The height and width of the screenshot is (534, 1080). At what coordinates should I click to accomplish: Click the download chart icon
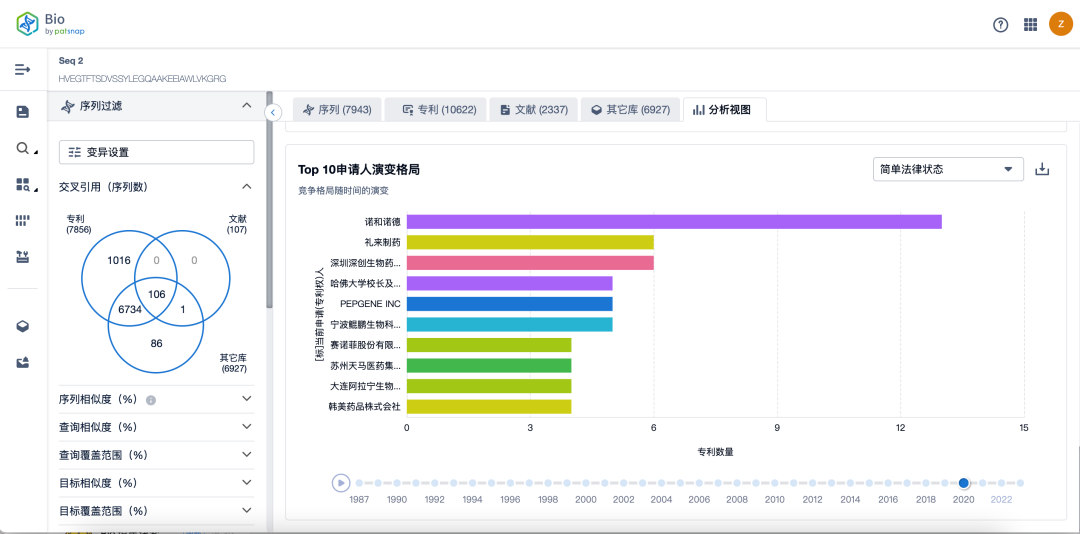tap(1042, 169)
